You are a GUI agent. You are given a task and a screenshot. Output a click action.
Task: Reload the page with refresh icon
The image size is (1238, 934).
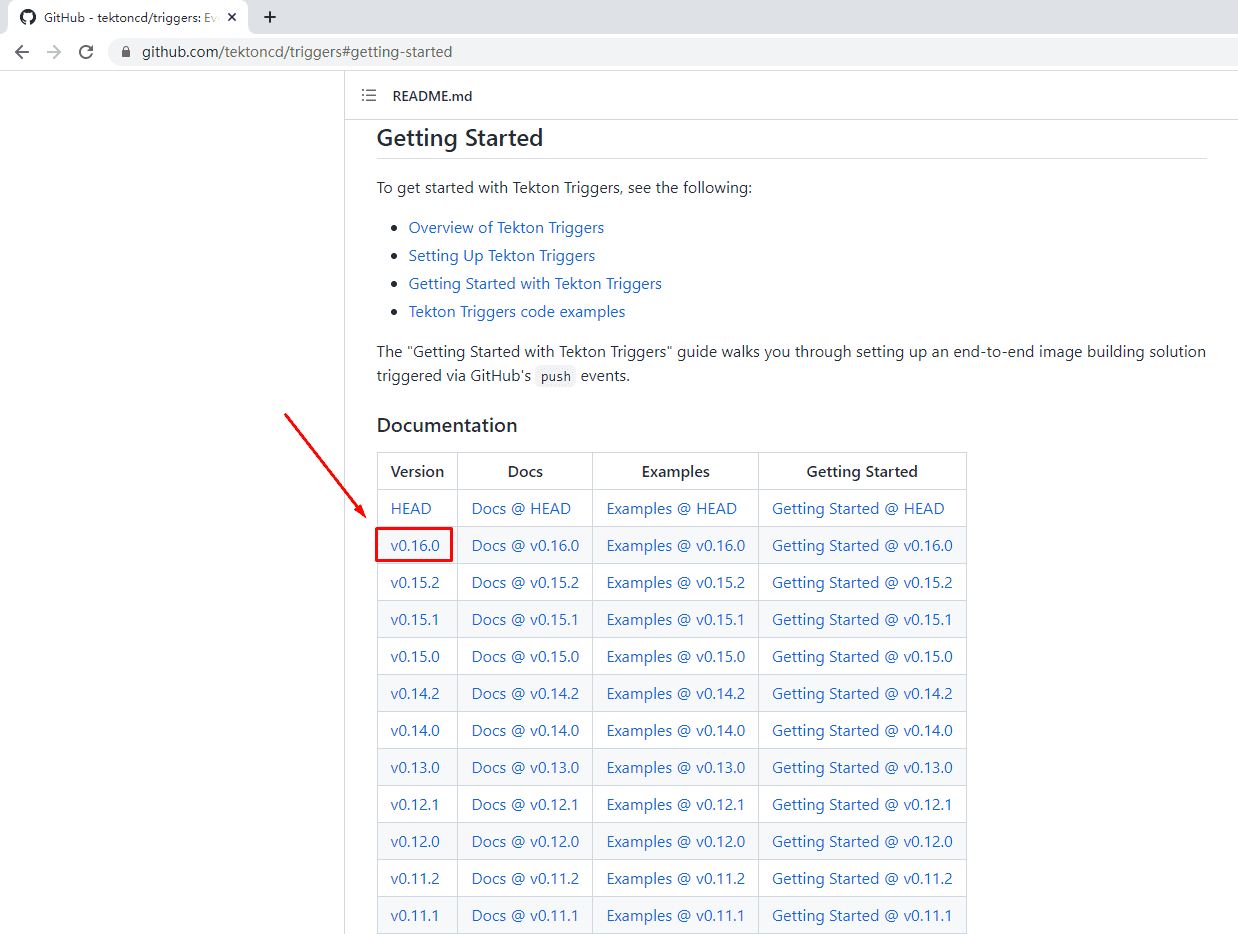pyautogui.click(x=86, y=52)
